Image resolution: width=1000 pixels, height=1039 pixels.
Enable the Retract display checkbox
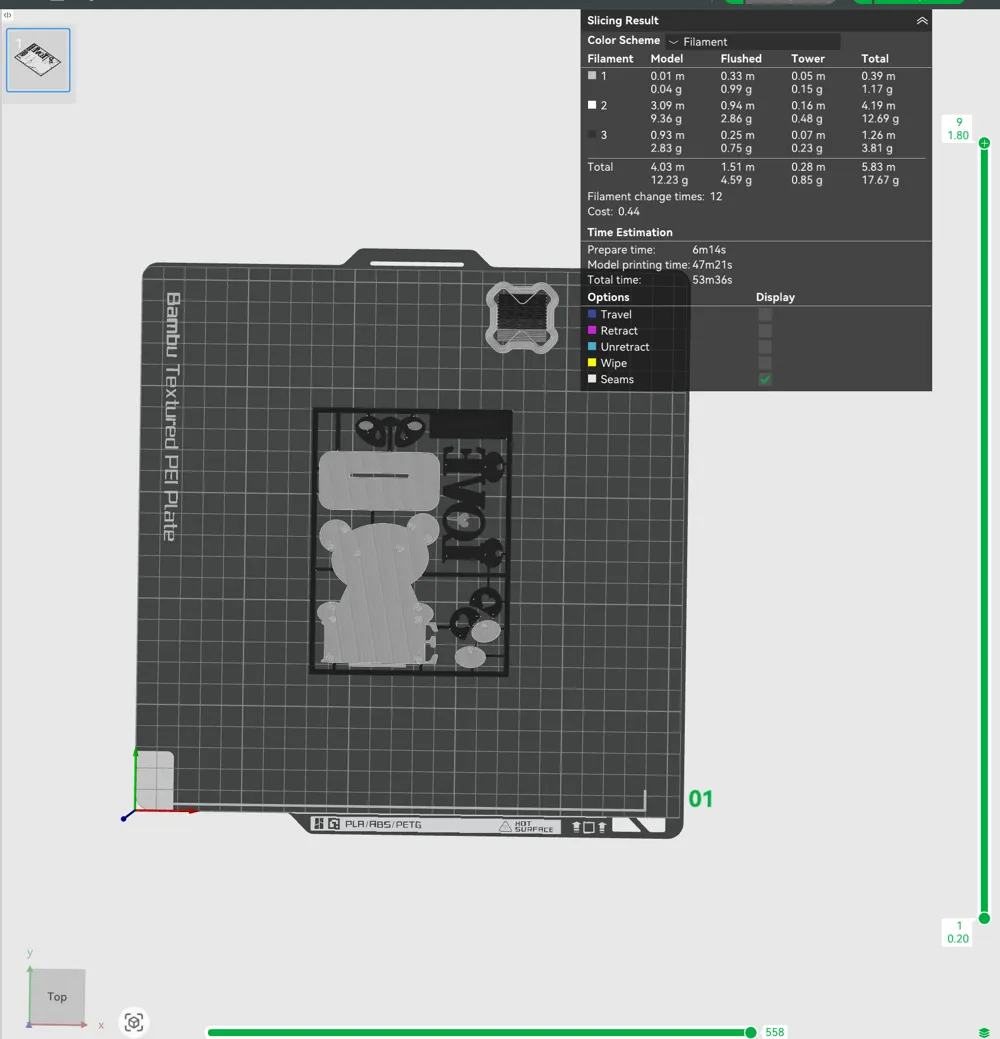765,330
